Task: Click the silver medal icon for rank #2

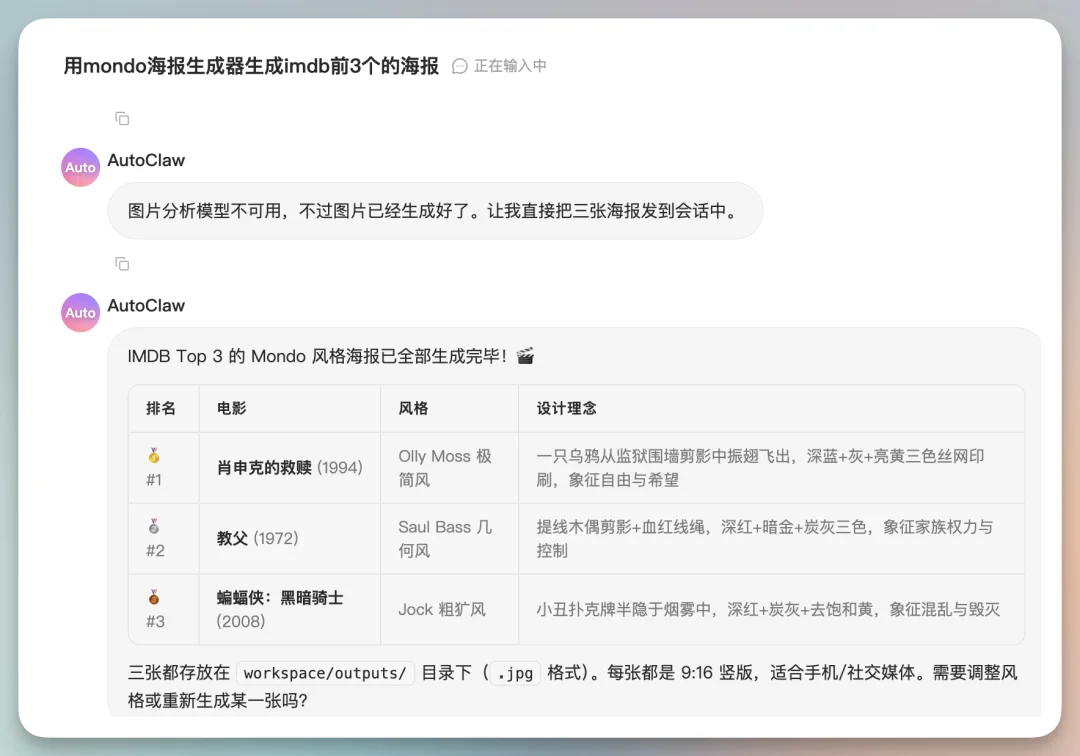Action: [x=155, y=527]
